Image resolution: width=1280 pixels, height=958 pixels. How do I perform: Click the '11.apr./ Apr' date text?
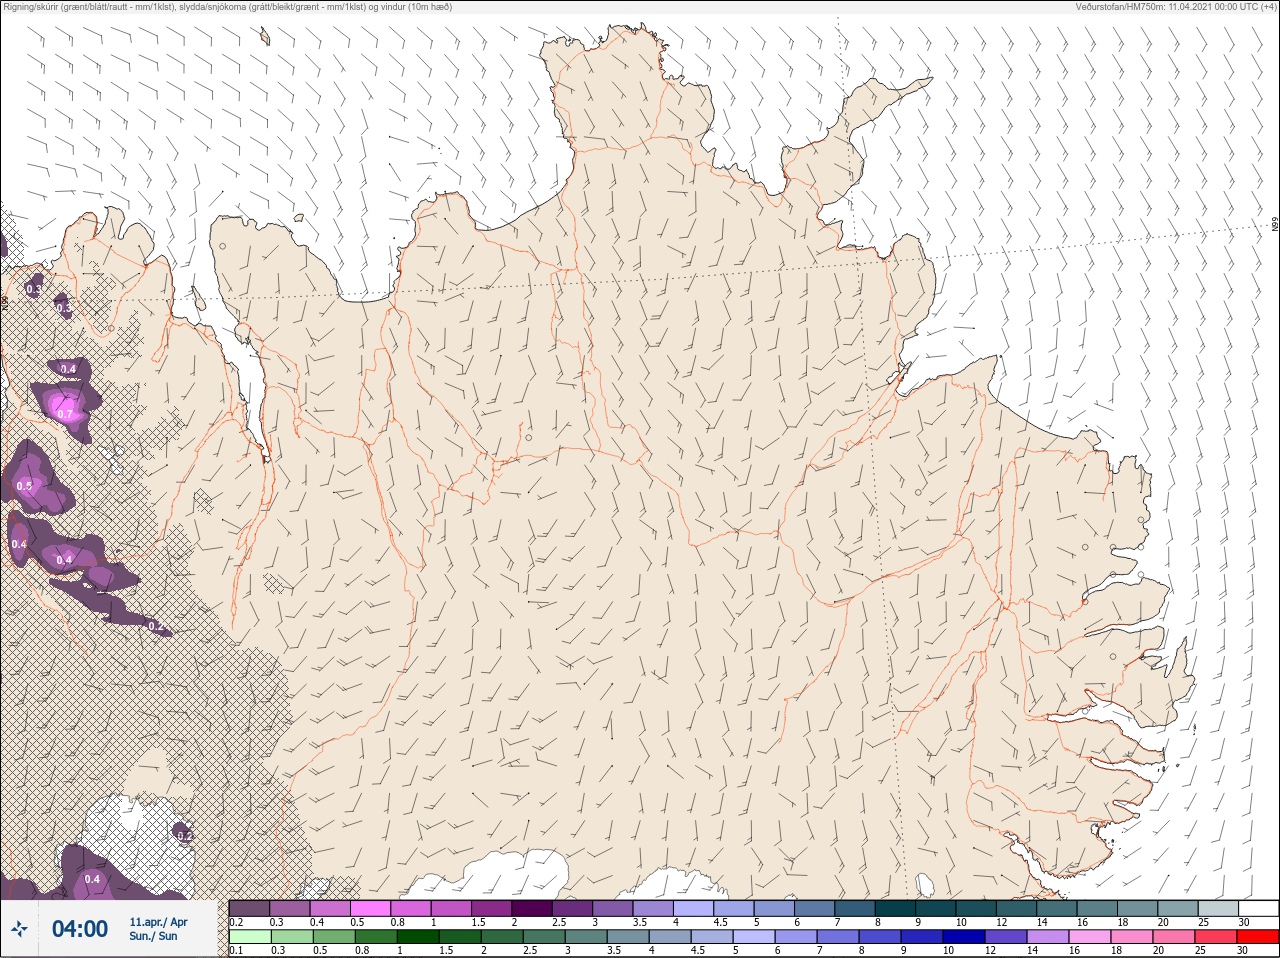click(158, 922)
